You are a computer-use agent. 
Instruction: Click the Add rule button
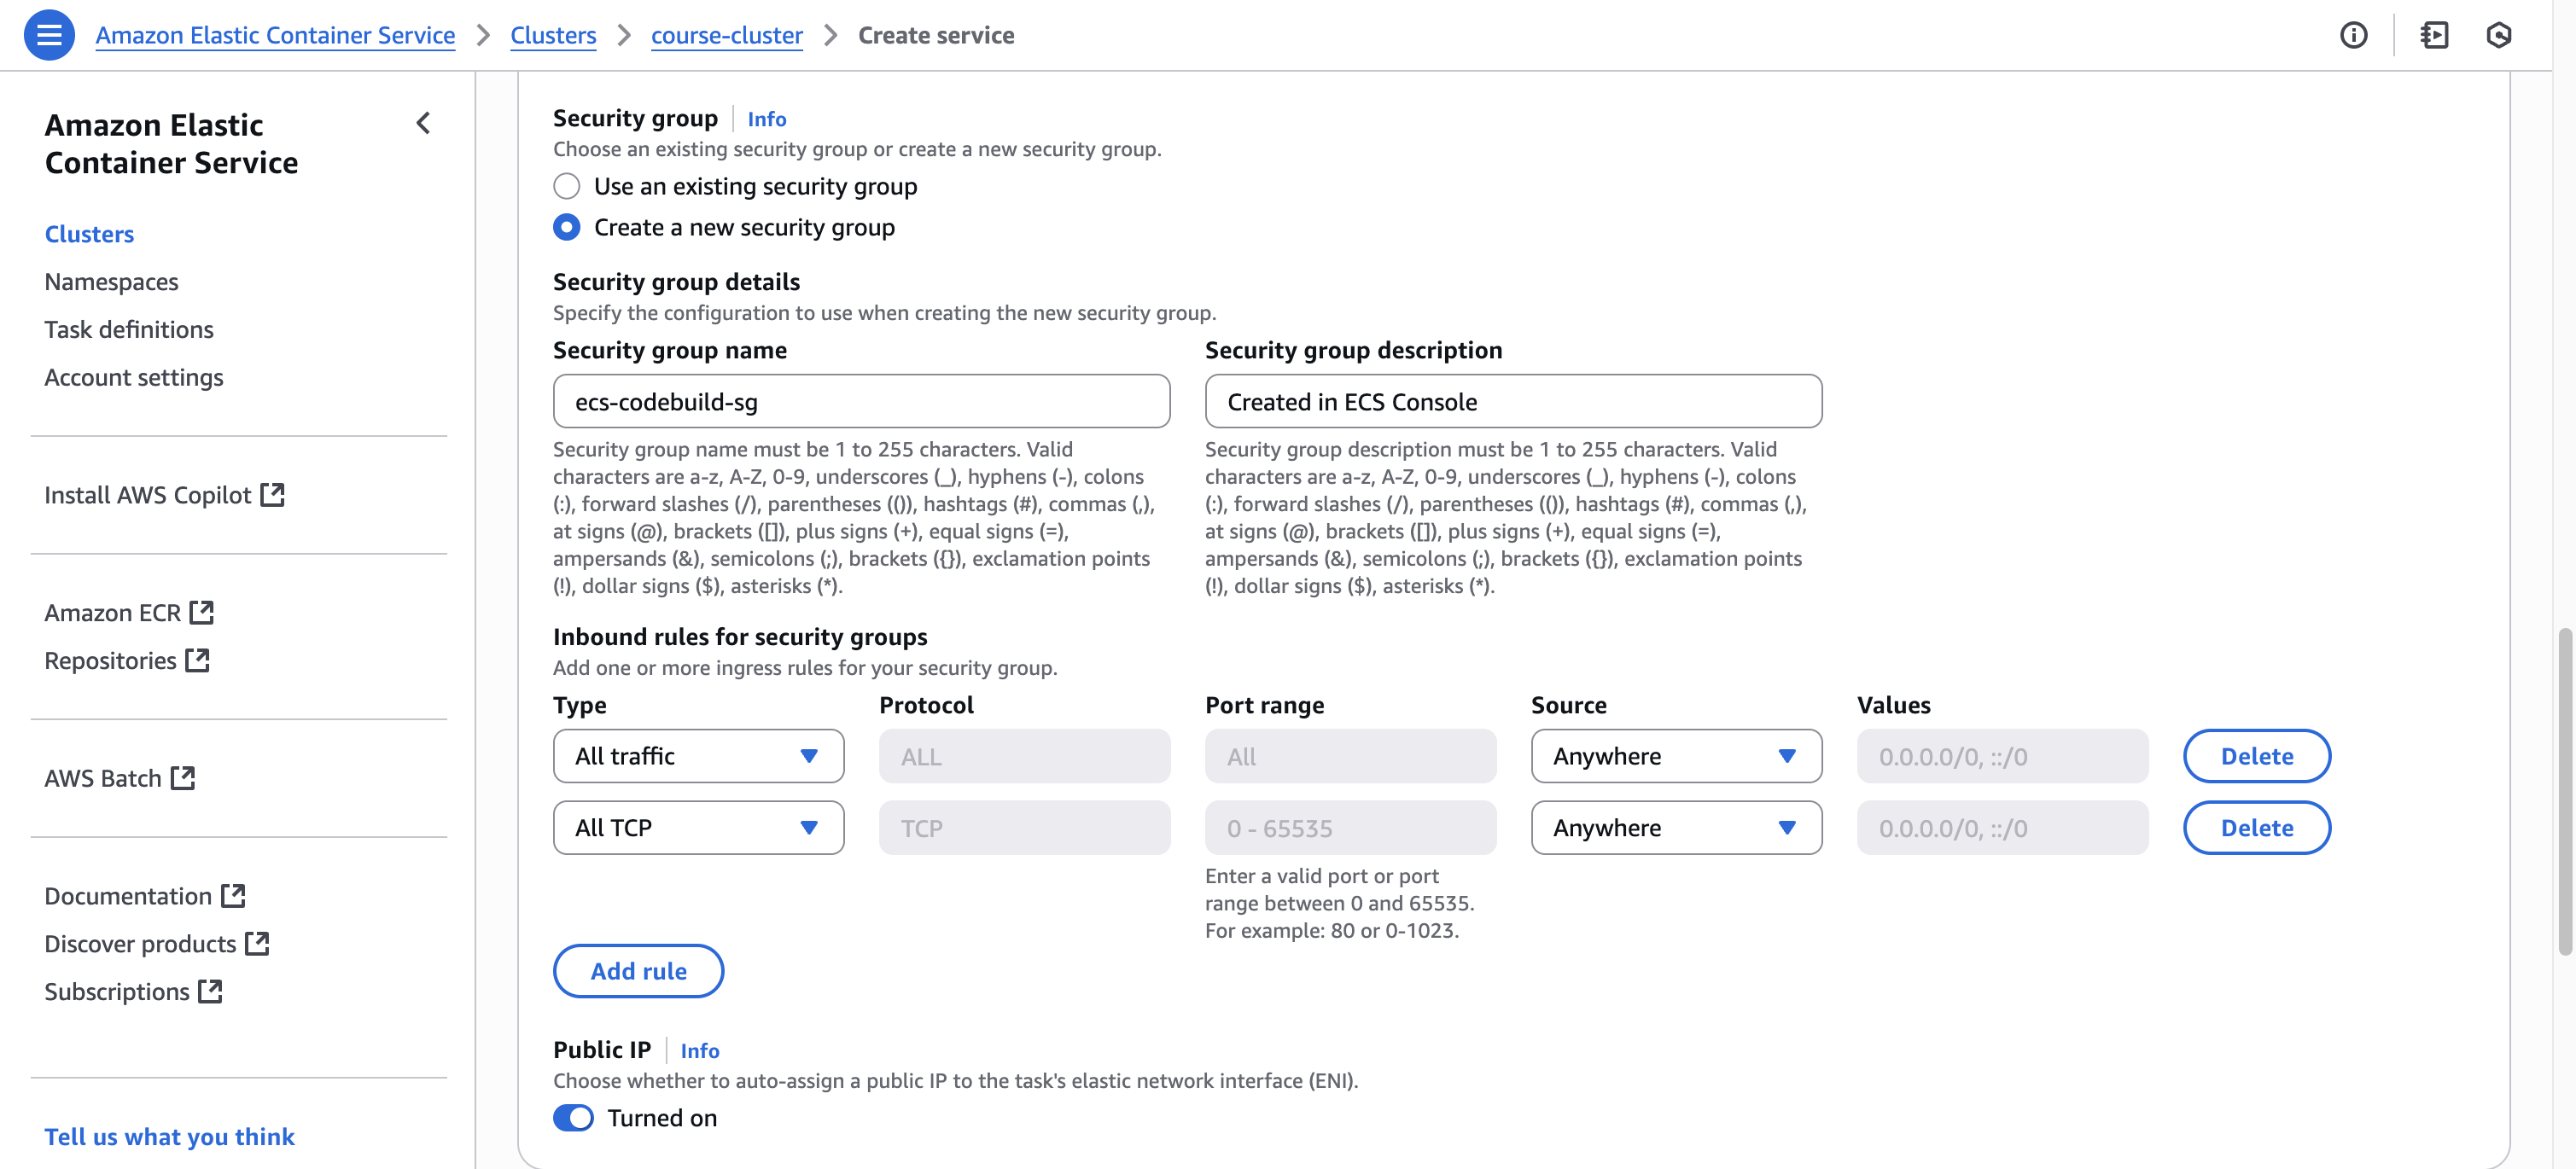[x=638, y=971]
